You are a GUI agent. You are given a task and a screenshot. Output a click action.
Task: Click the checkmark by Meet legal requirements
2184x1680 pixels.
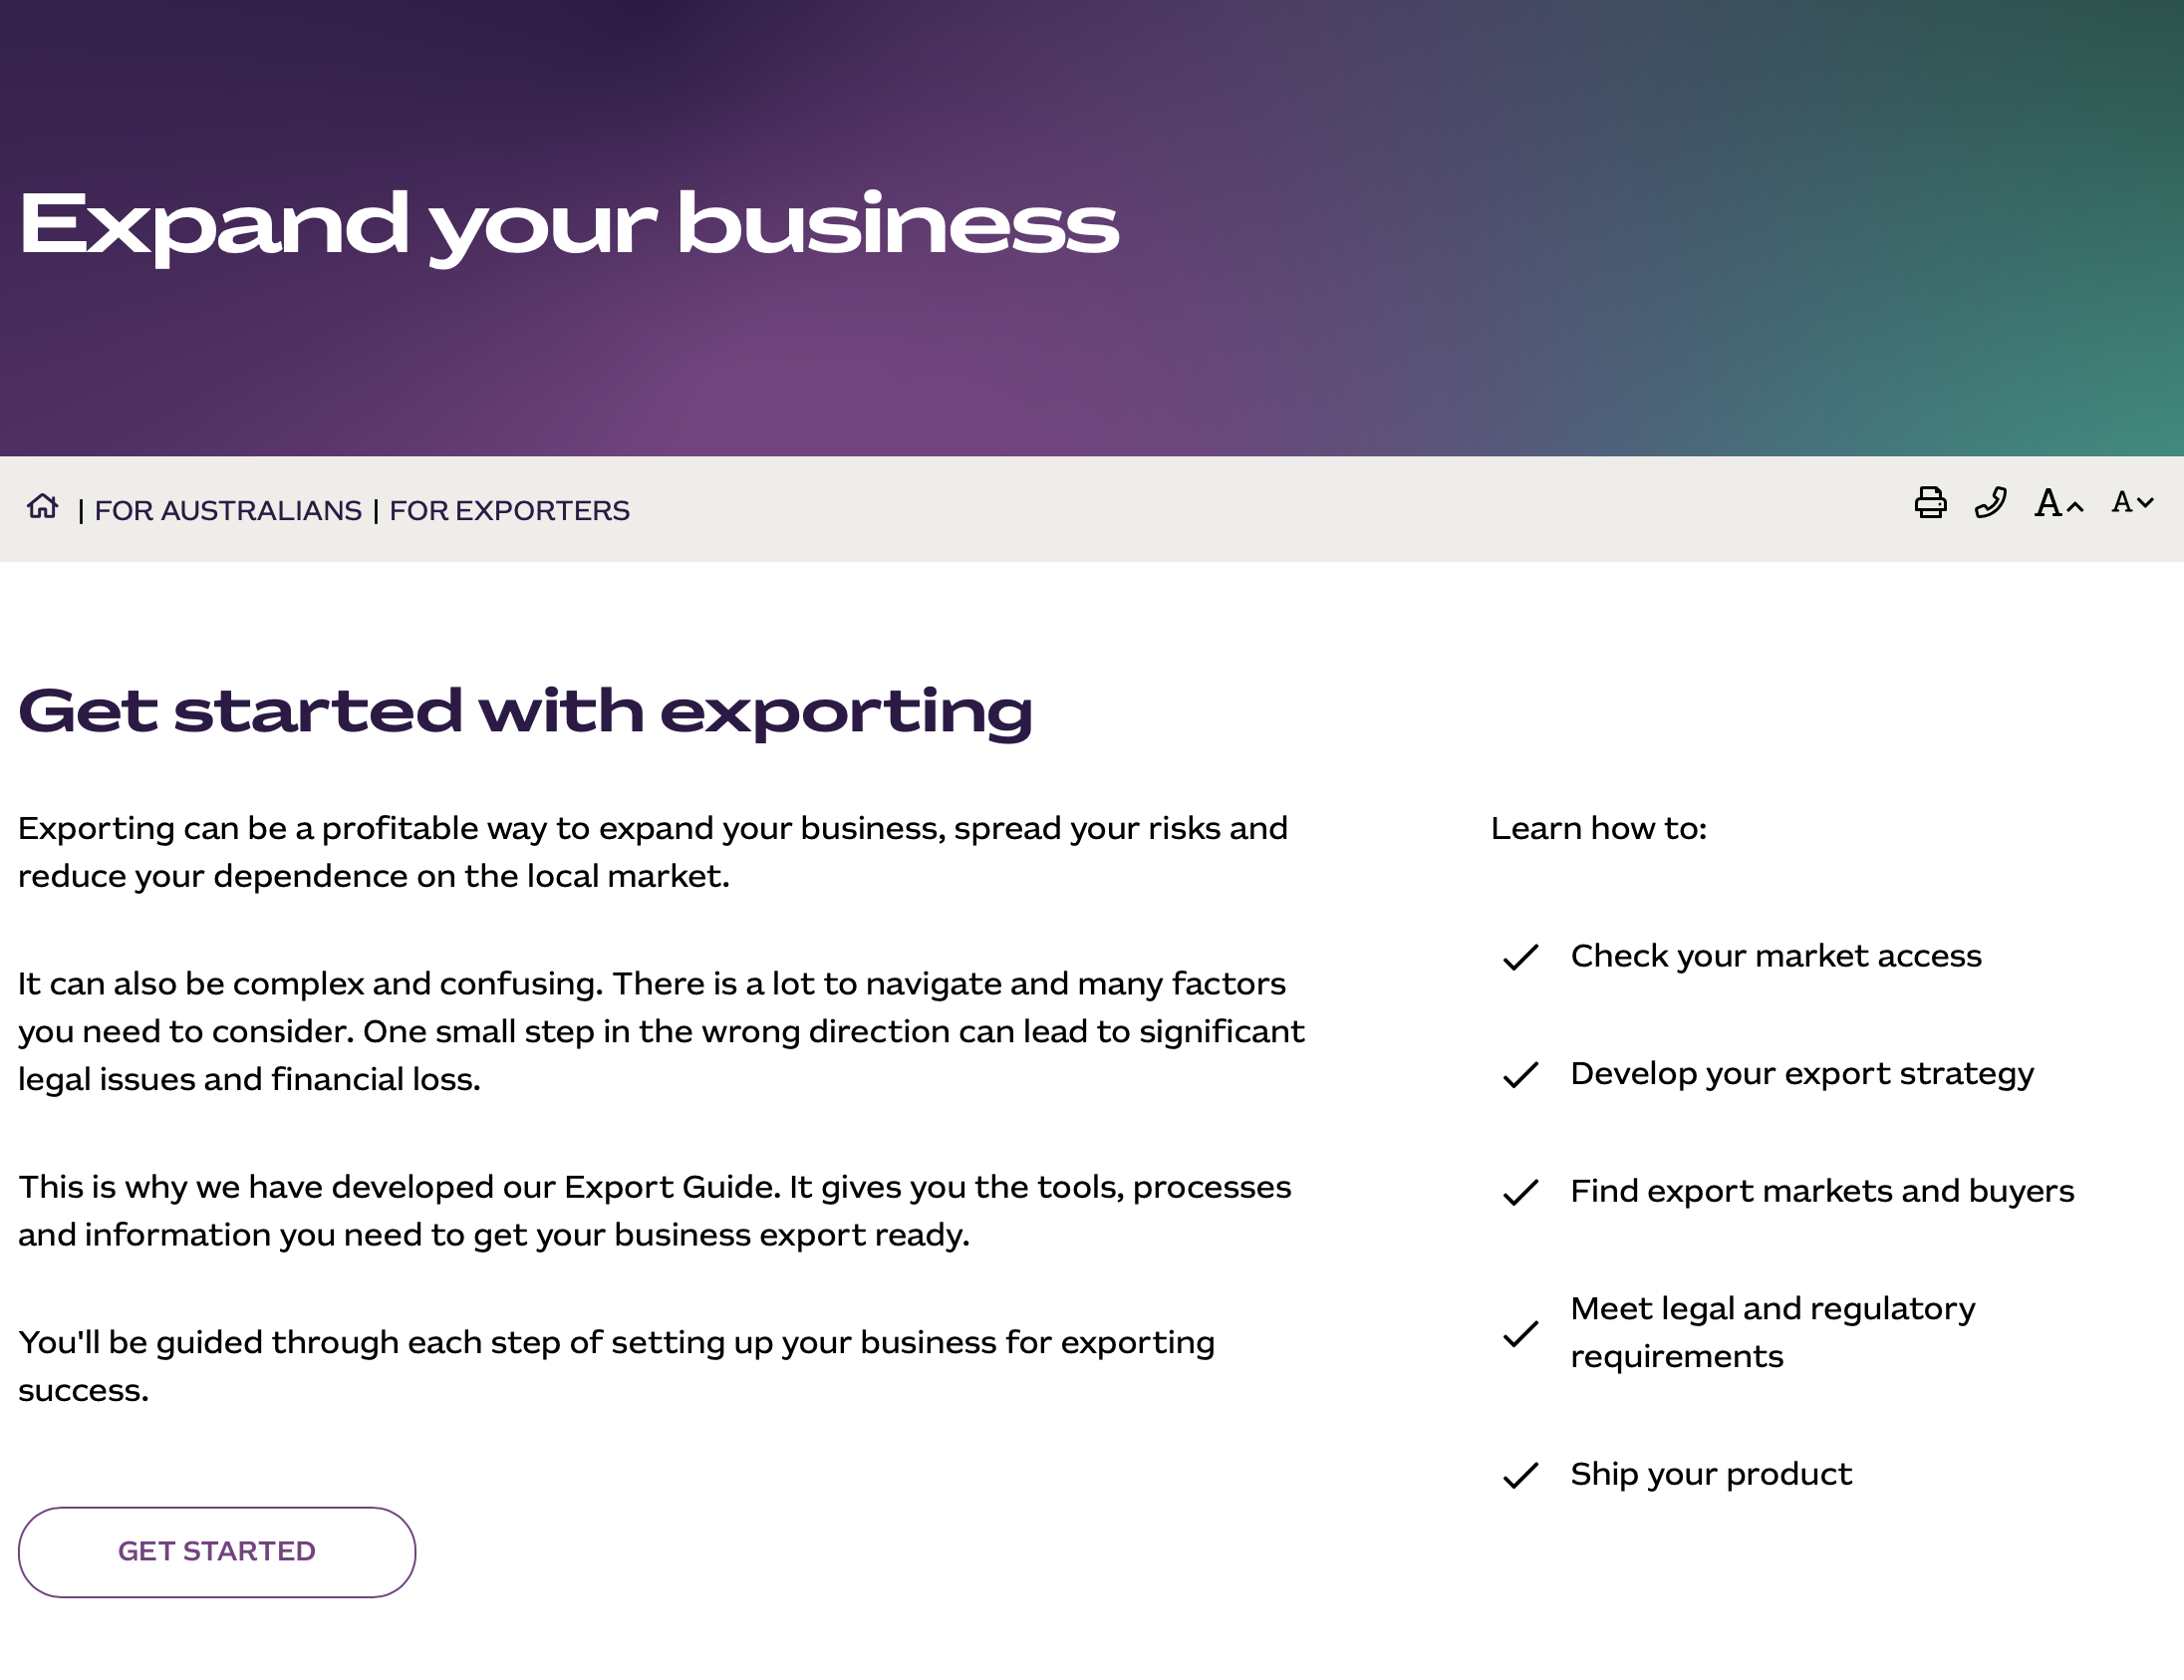(1520, 1334)
